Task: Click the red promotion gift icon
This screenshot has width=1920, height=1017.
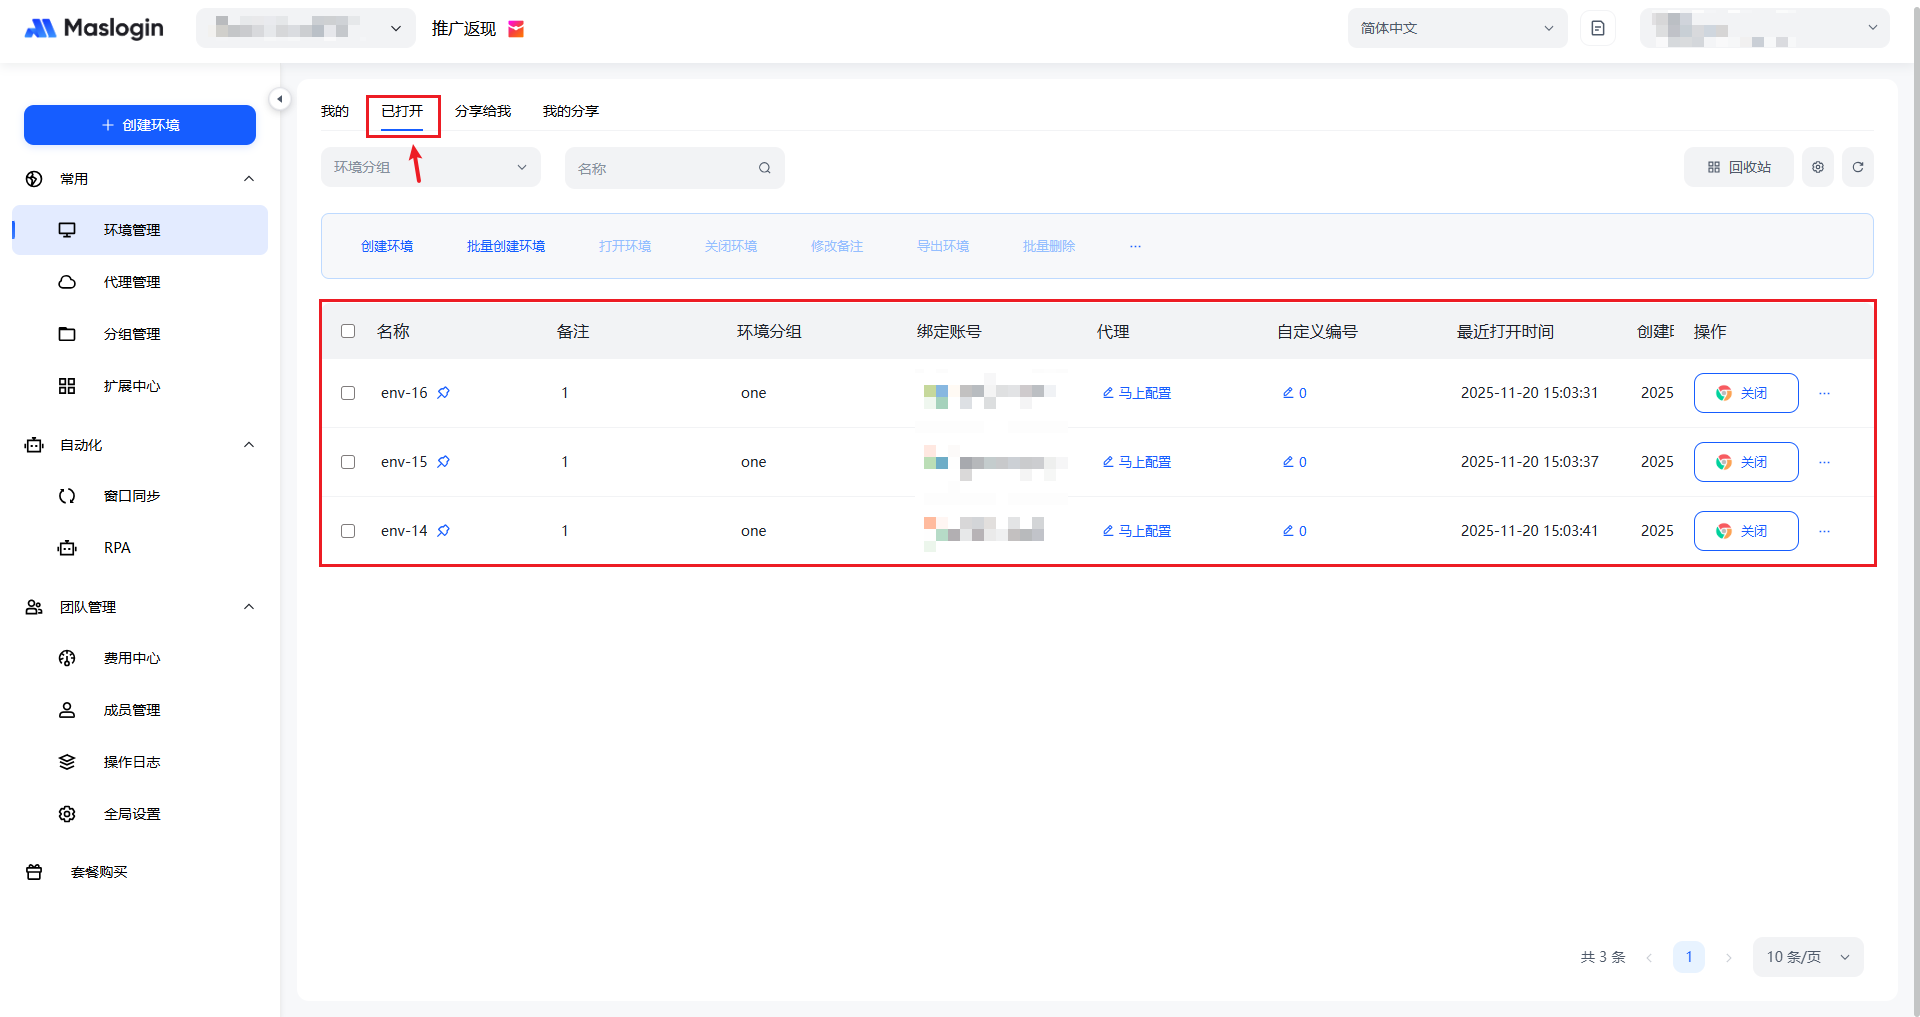Action: point(516,29)
